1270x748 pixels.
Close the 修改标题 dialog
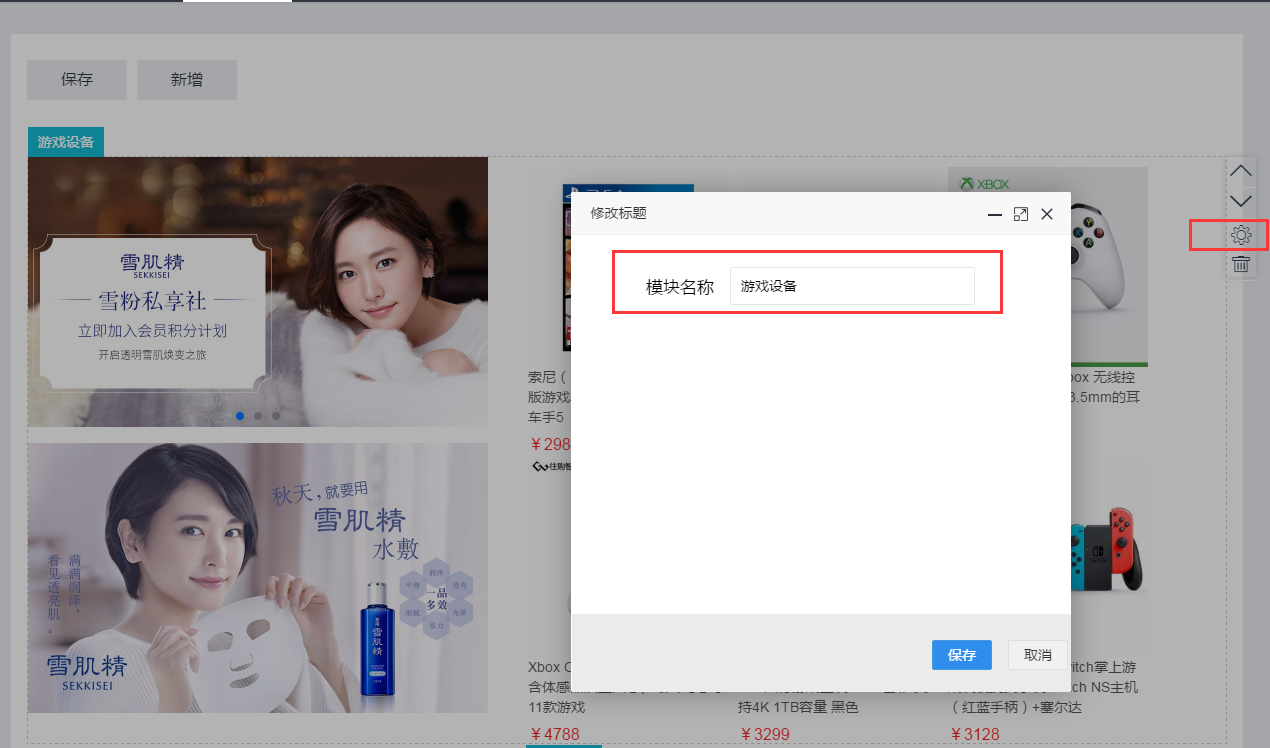pos(1047,214)
